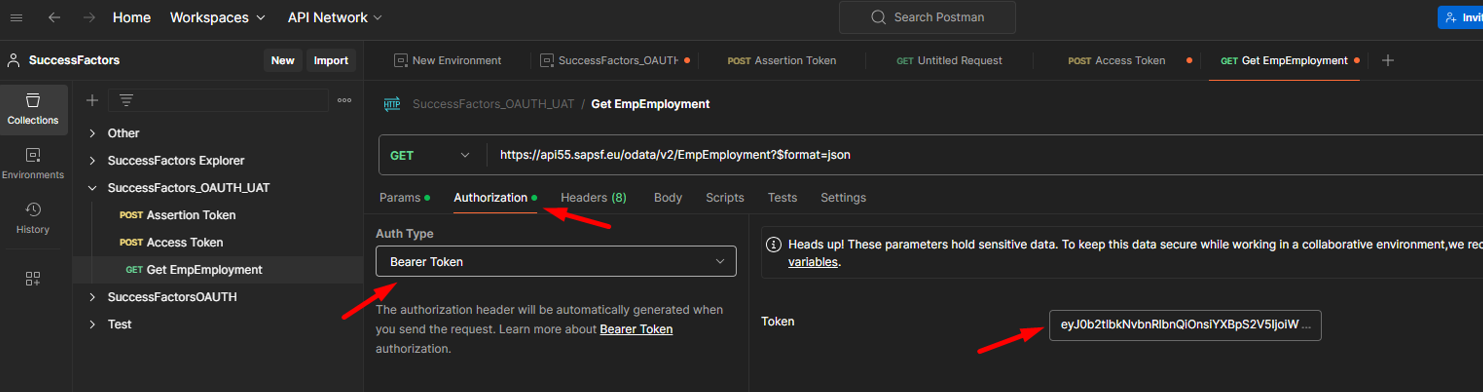Go back with the left arrow
1483x392 pixels.
54,17
